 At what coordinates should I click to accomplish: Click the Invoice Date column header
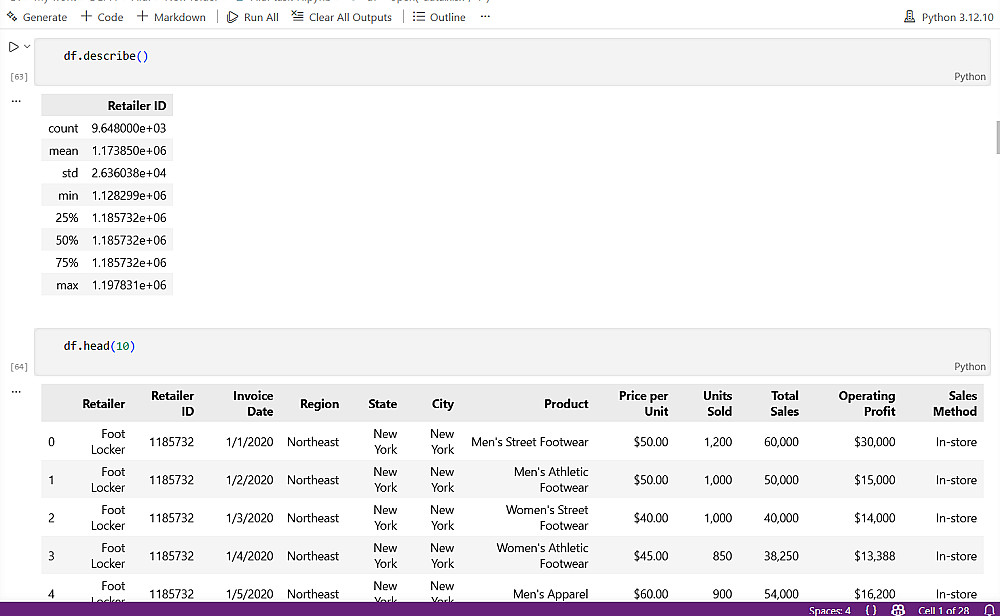pyautogui.click(x=253, y=404)
